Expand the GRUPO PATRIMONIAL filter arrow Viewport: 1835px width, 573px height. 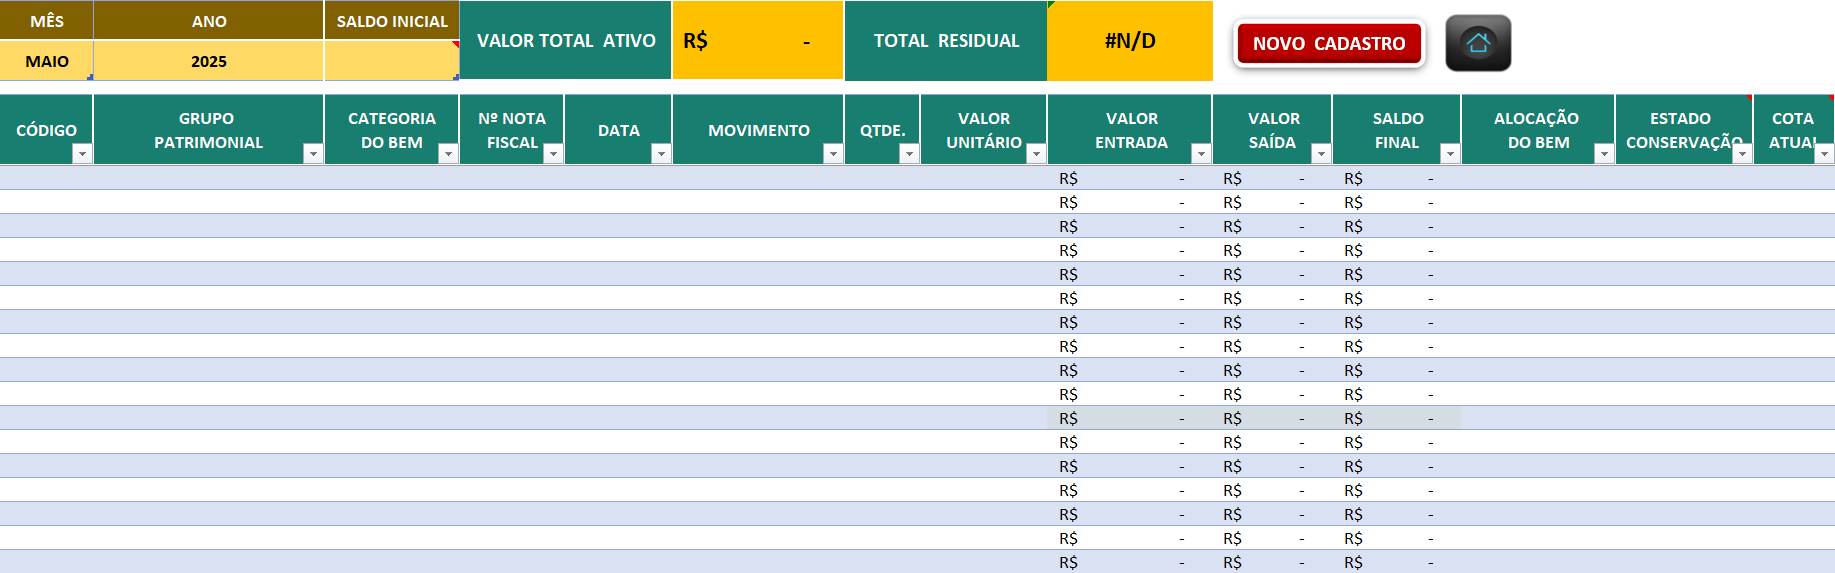pyautogui.click(x=313, y=153)
